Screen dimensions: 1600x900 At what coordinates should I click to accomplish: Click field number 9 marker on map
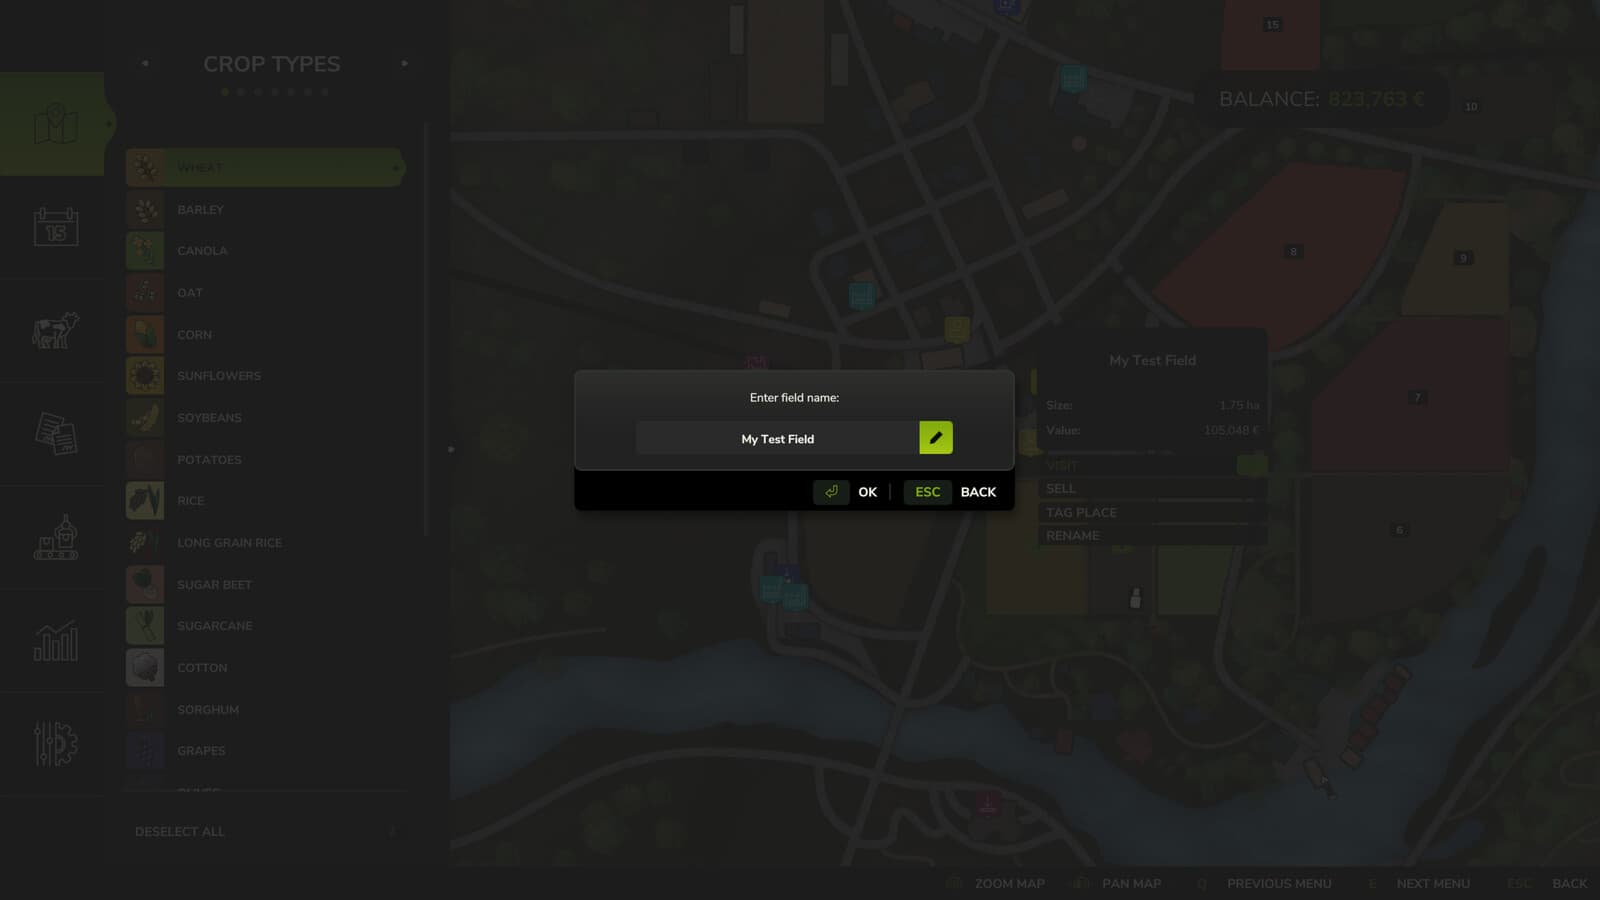[1463, 258]
